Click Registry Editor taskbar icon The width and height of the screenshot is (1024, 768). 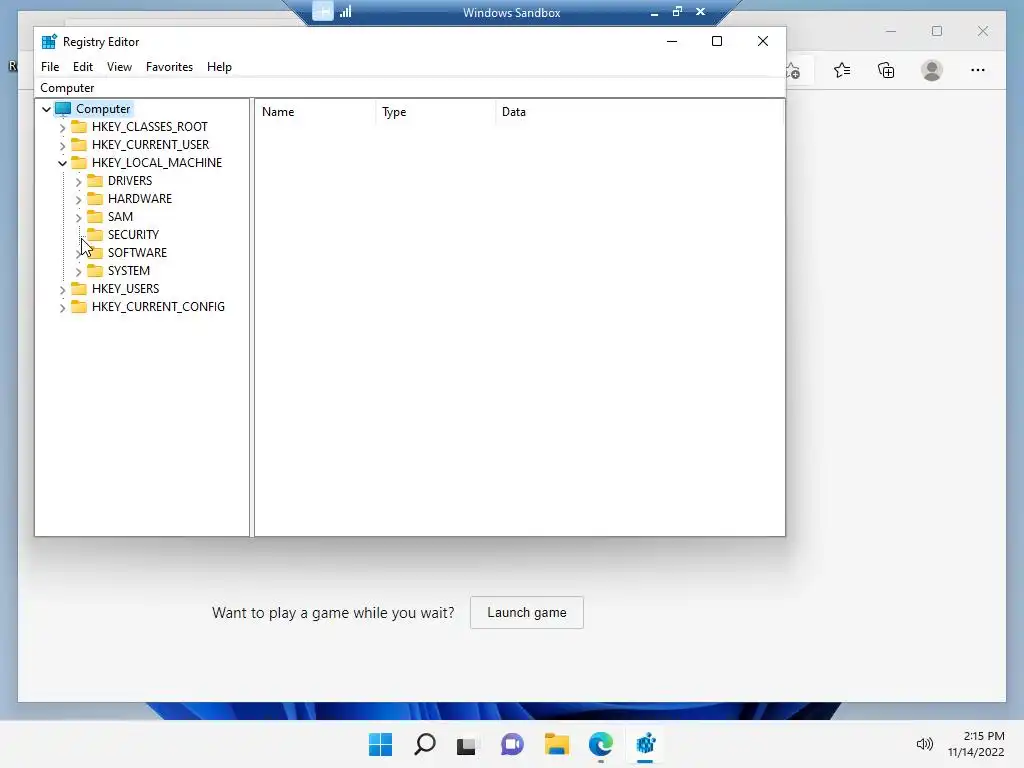click(645, 744)
